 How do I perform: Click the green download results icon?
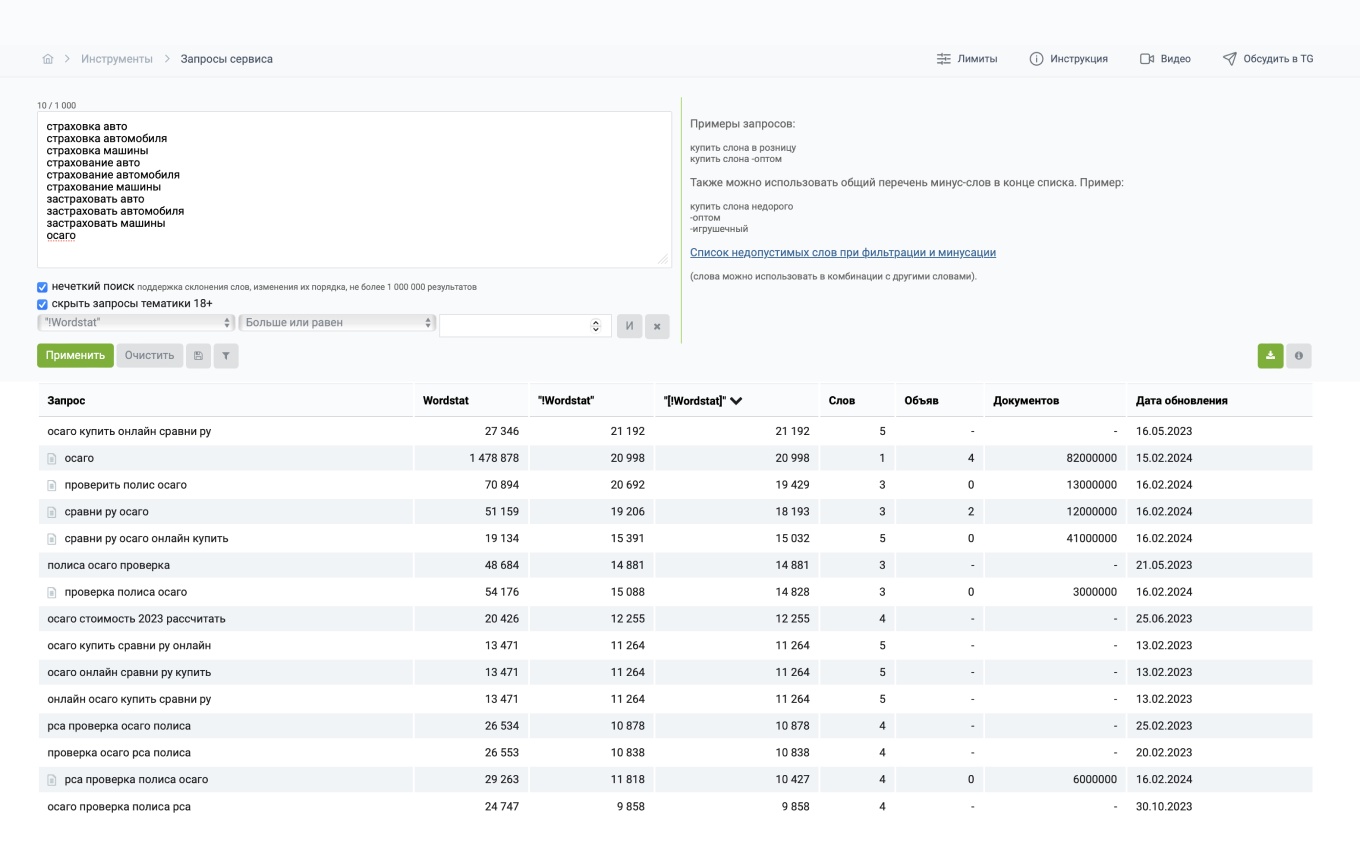(x=1270, y=356)
